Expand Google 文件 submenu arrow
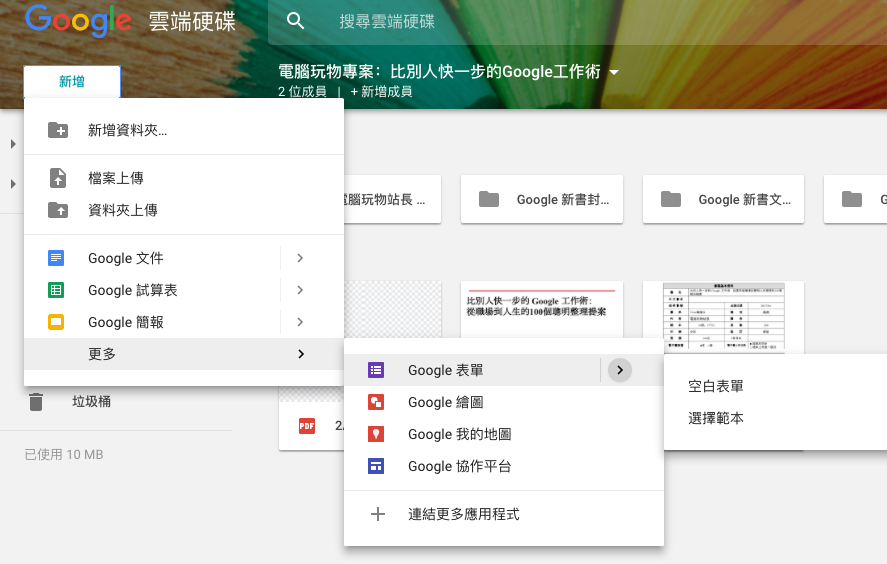 300,258
